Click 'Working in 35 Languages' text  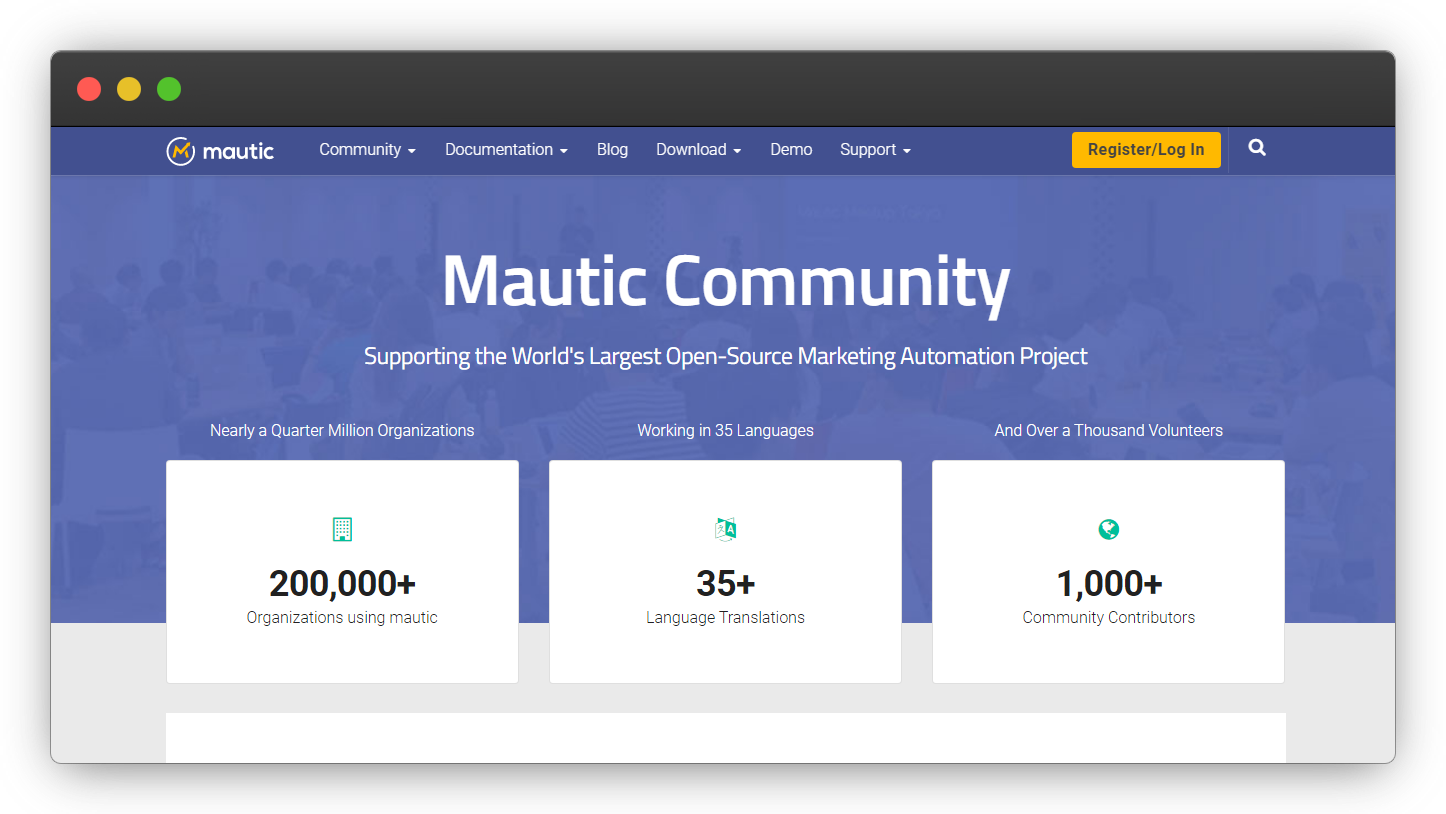coord(725,431)
